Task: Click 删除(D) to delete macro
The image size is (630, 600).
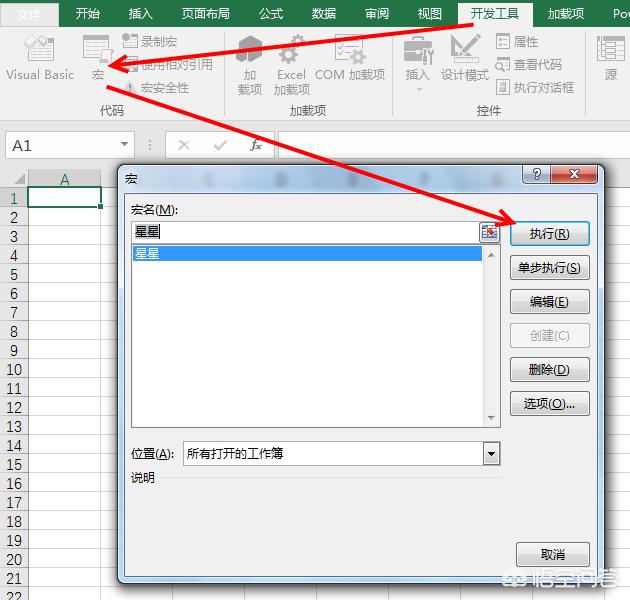Action: (x=550, y=369)
